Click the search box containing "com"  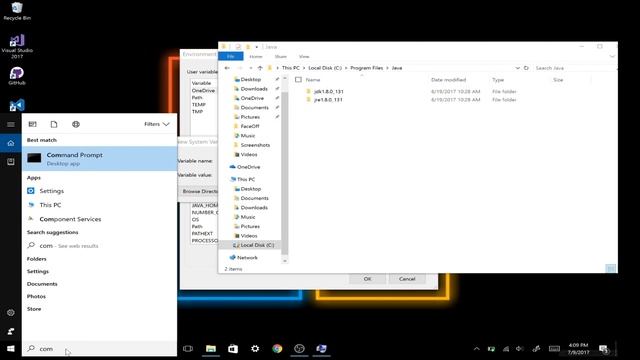(99, 349)
